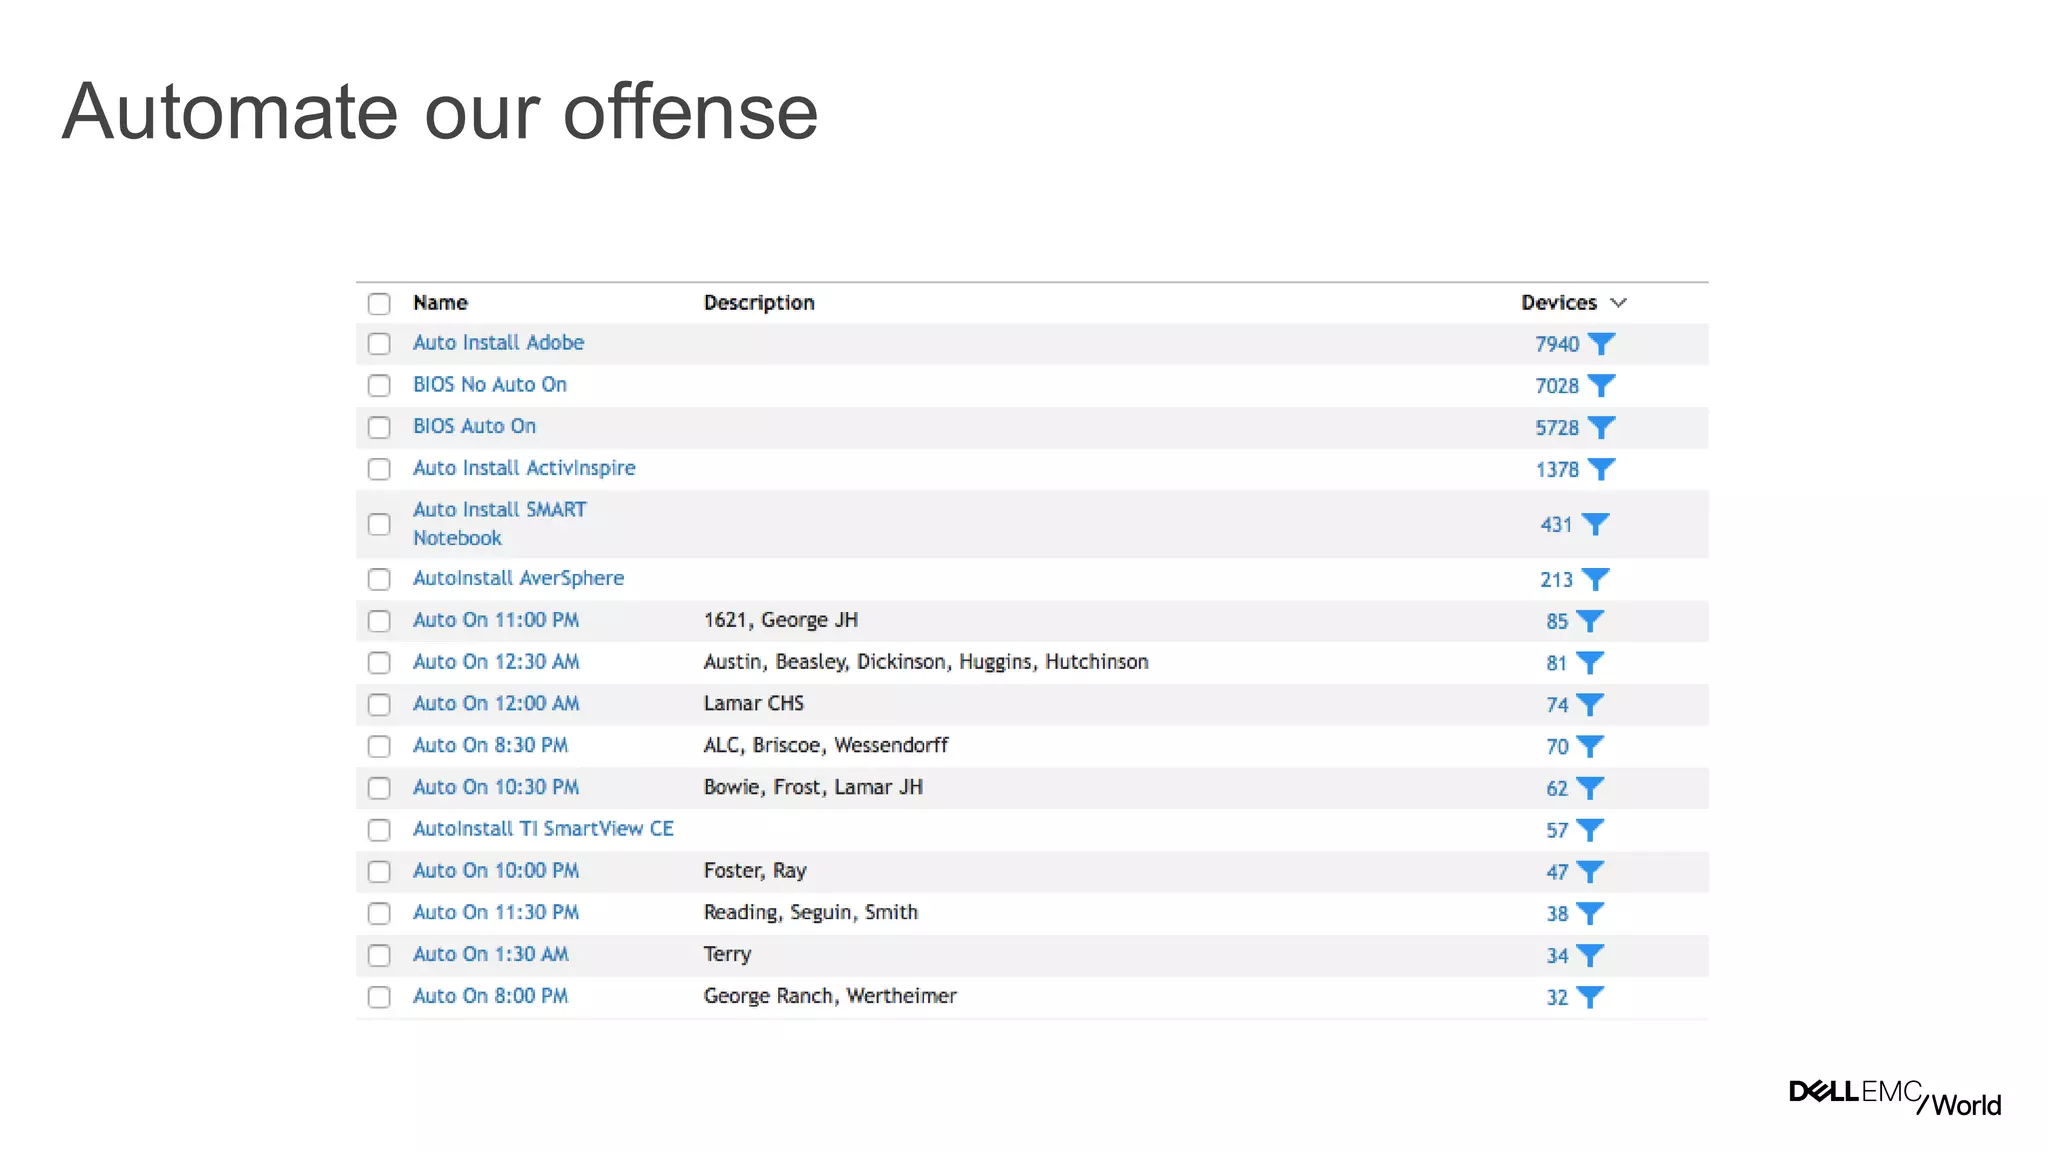Image resolution: width=2048 pixels, height=1152 pixels.
Task: Open the 5728 device count link
Action: click(1557, 429)
